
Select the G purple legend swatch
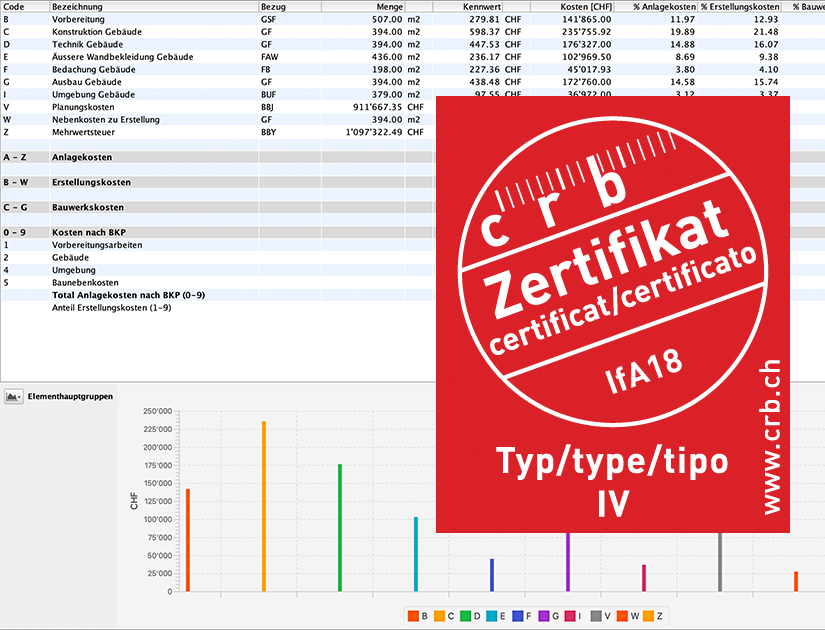click(x=544, y=616)
